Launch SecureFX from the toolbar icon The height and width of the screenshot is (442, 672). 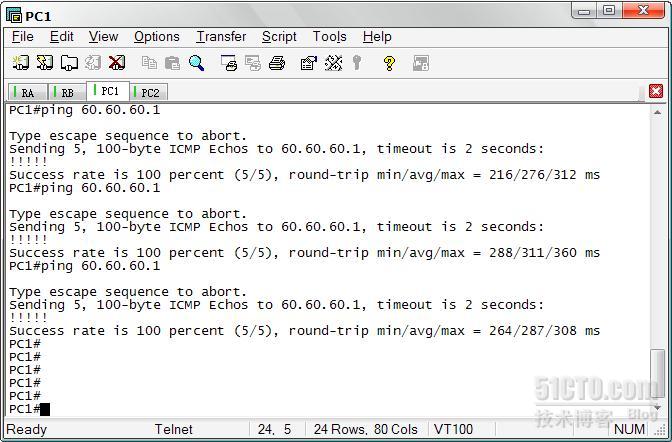coord(421,63)
